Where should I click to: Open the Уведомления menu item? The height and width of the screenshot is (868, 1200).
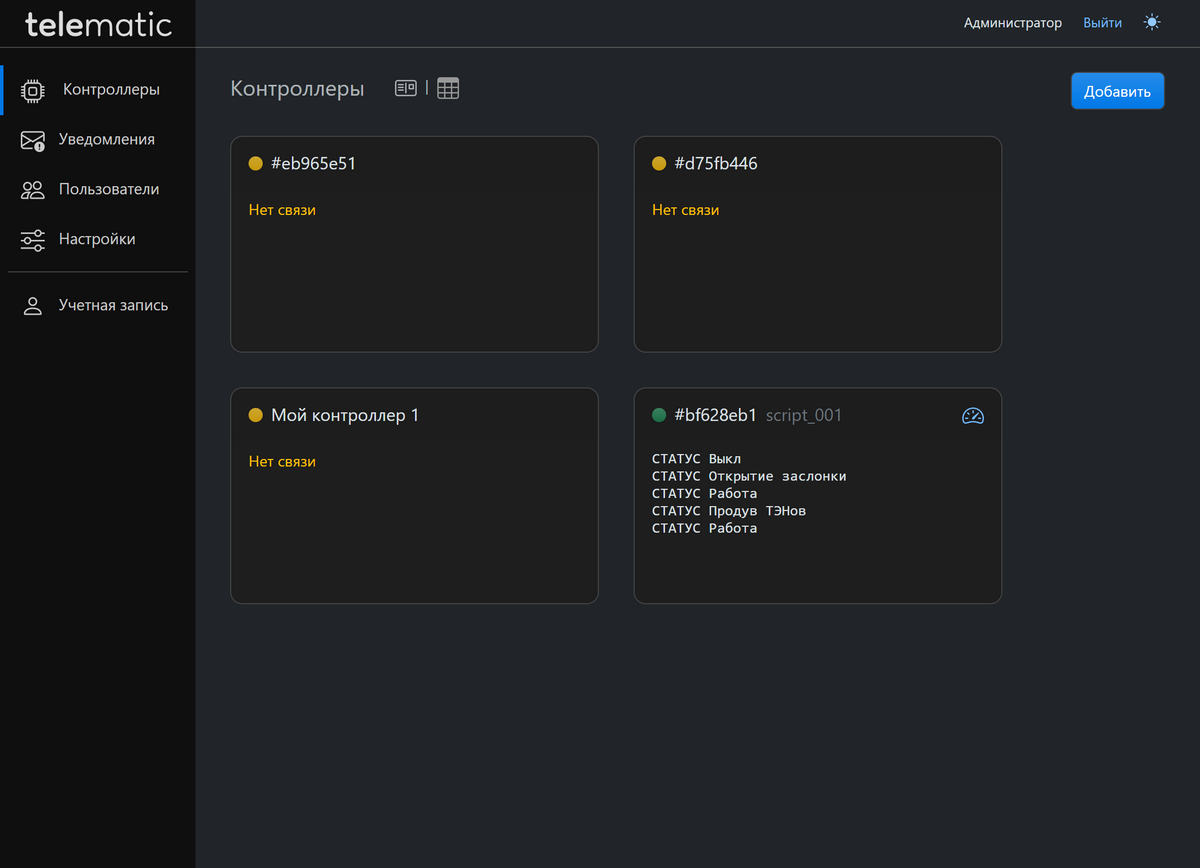click(x=106, y=139)
